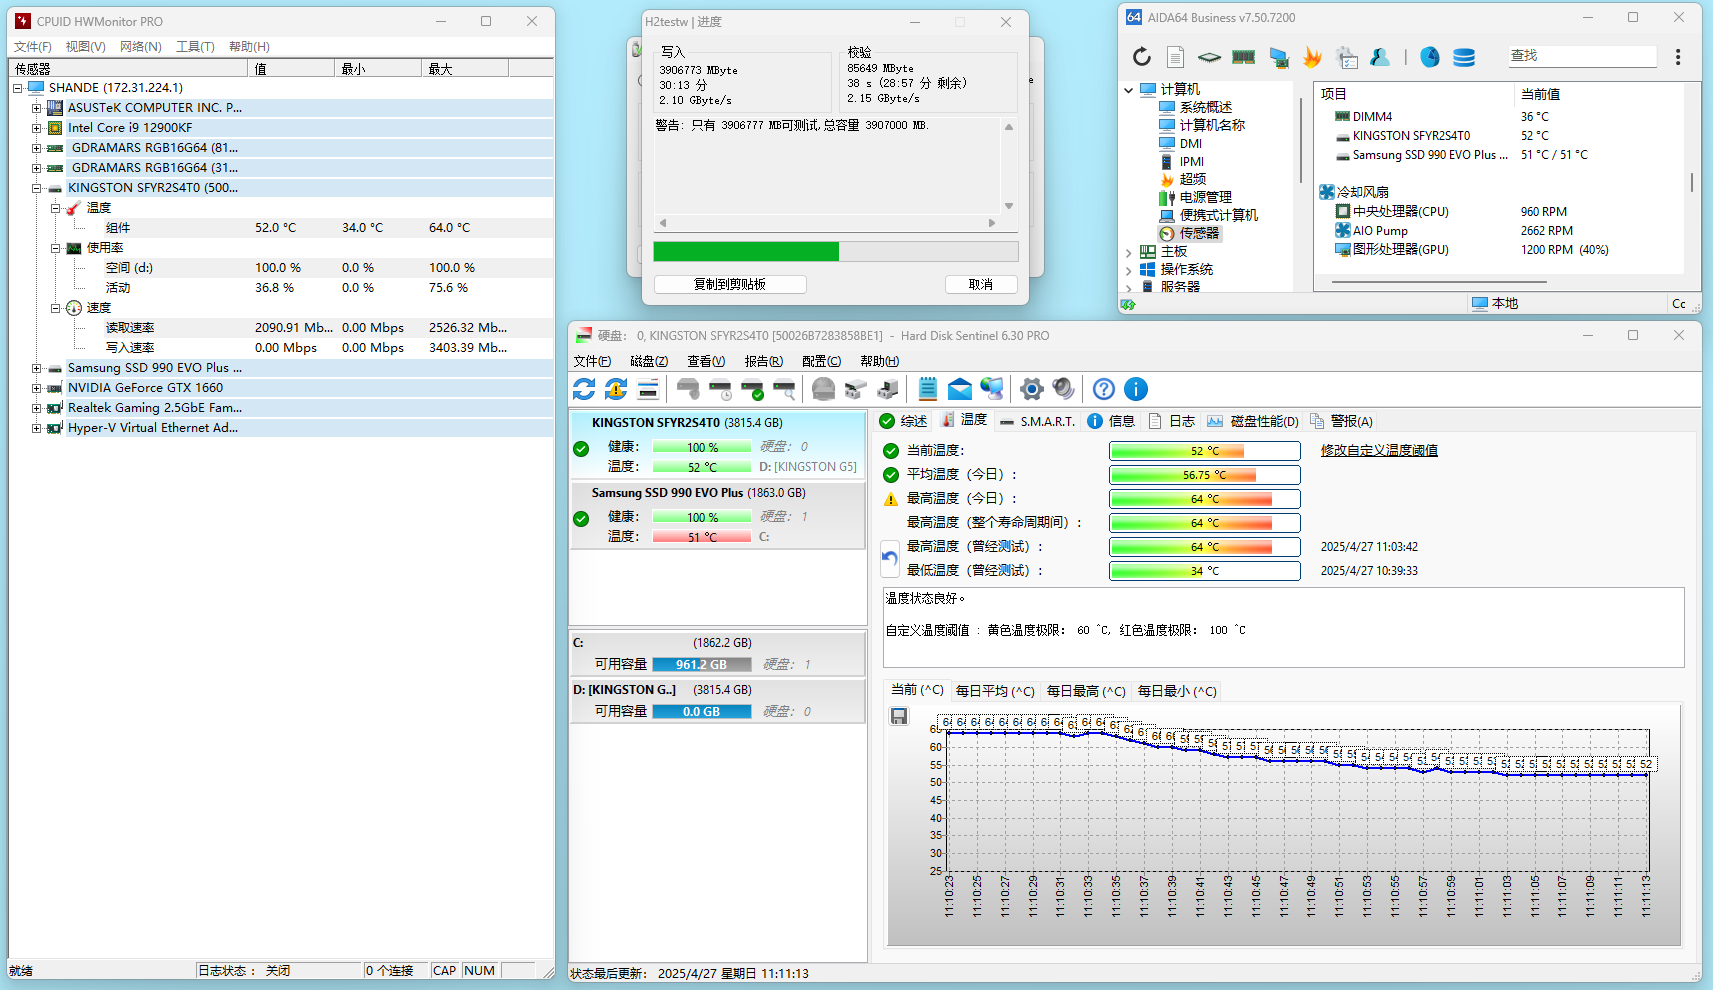Screen dimensions: 1713x990
Task: Click the blue info circle toolbar icon
Action: 1135,389
